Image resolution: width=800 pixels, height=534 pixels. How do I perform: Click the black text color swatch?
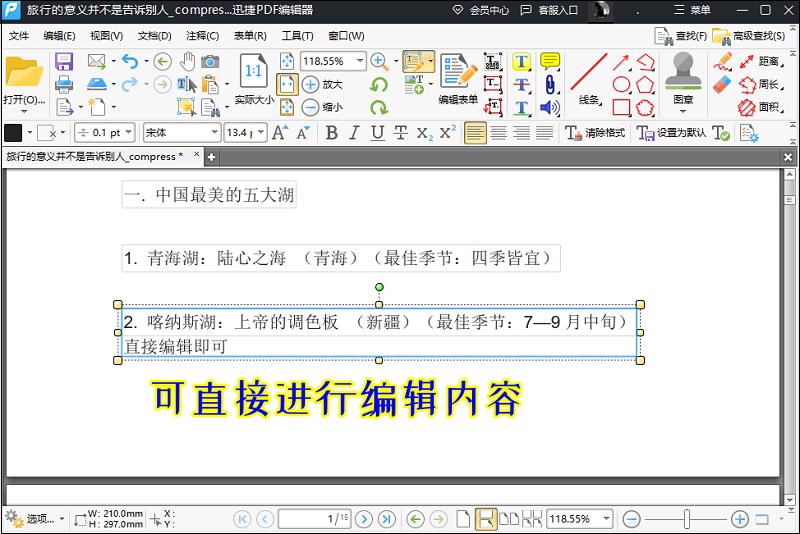click(x=13, y=133)
